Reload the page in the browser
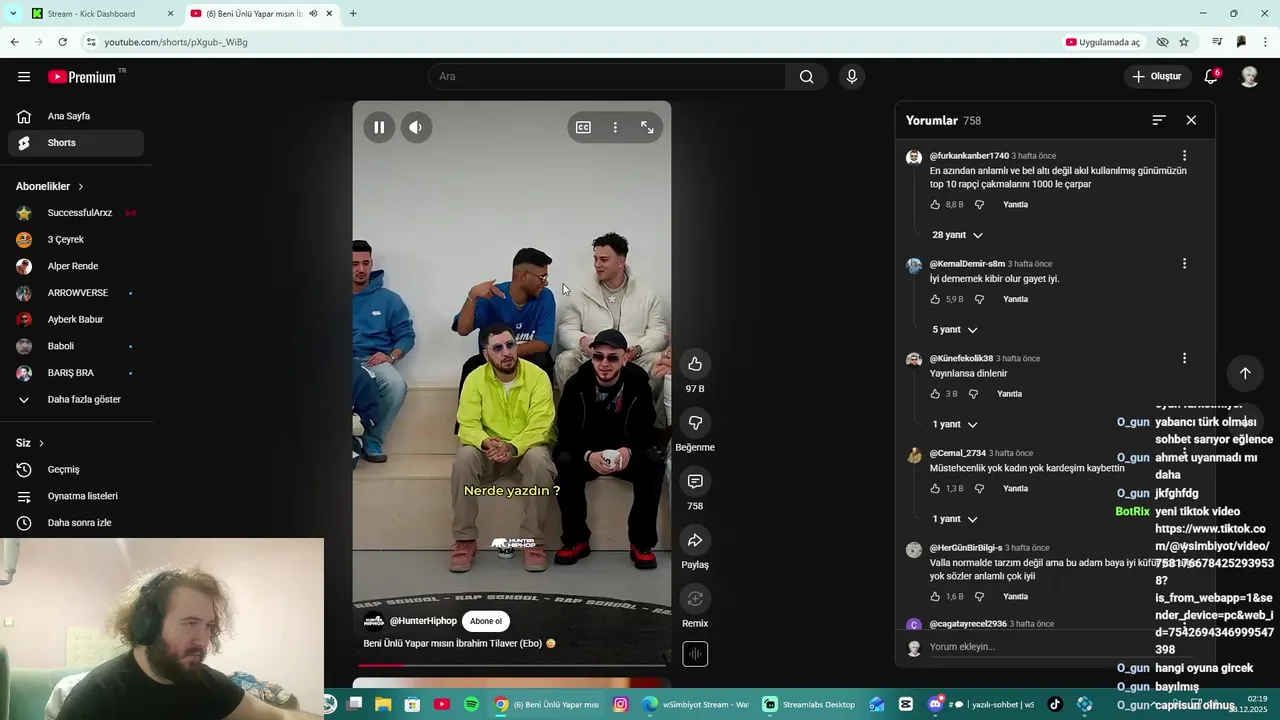The width and height of the screenshot is (1280, 720). (62, 42)
